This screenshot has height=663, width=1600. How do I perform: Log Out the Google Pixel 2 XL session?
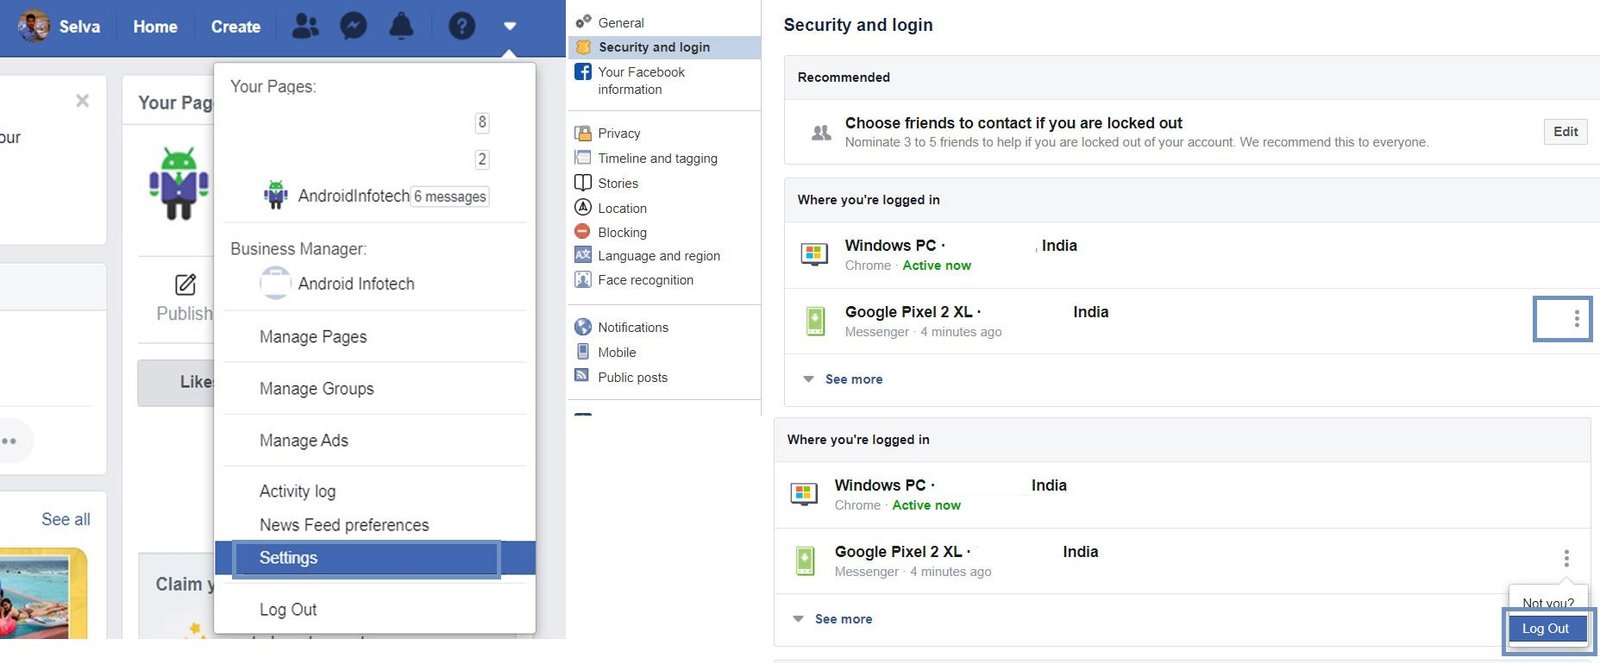tap(1546, 628)
